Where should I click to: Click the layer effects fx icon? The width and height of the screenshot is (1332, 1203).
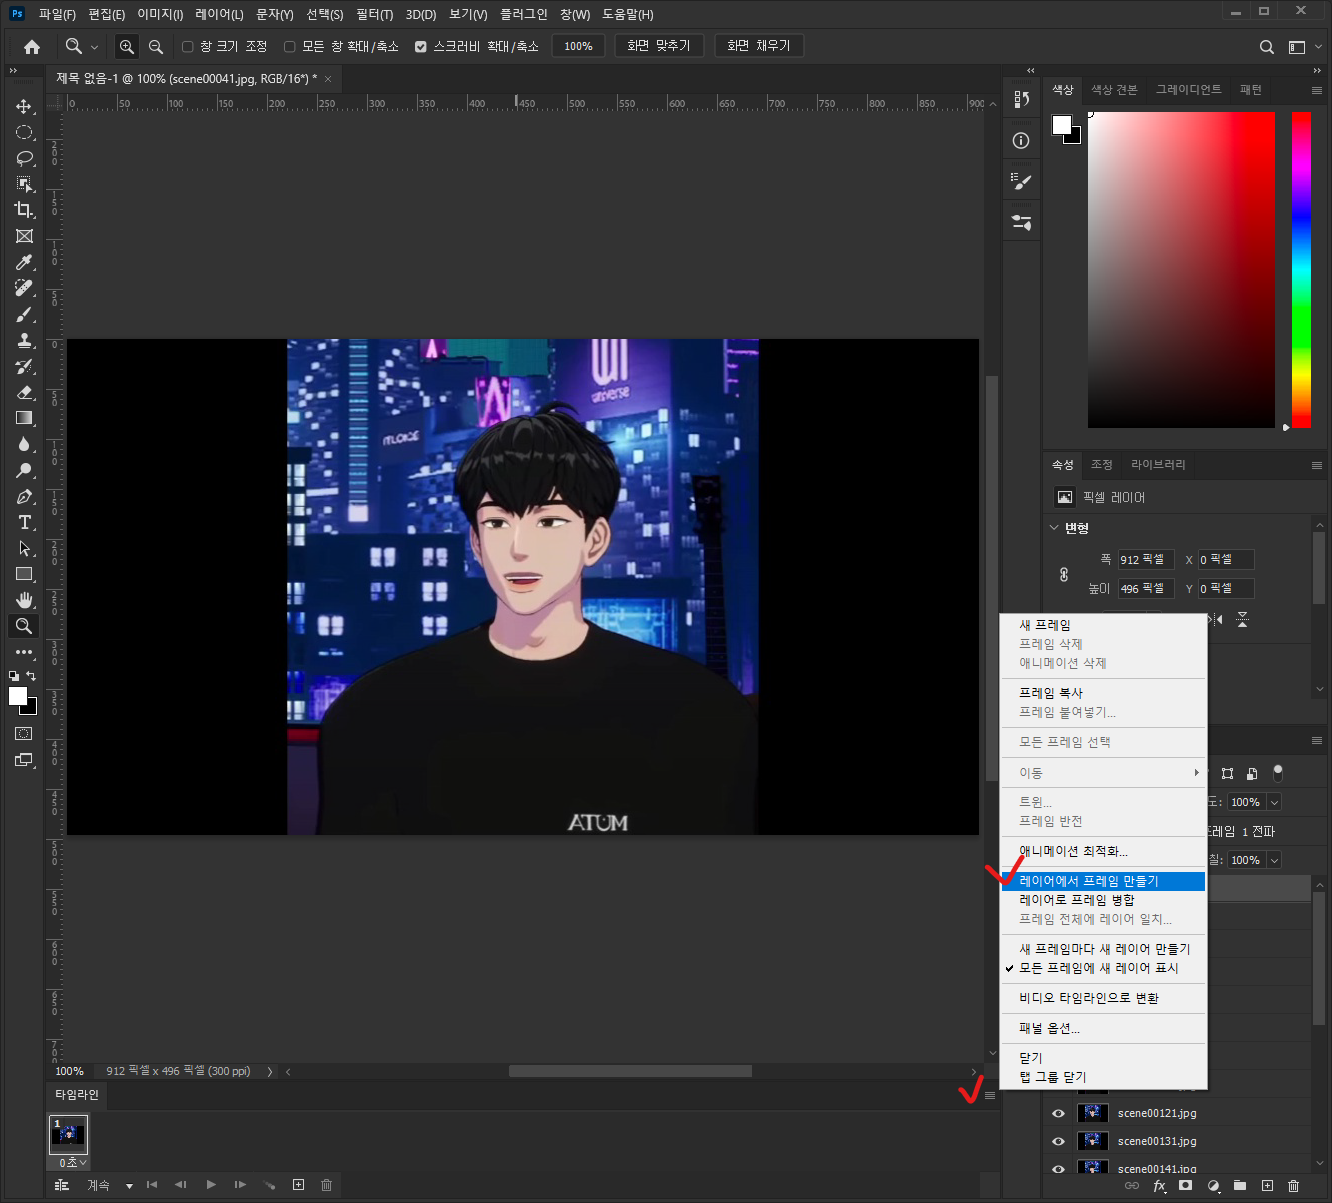pos(1159,1186)
